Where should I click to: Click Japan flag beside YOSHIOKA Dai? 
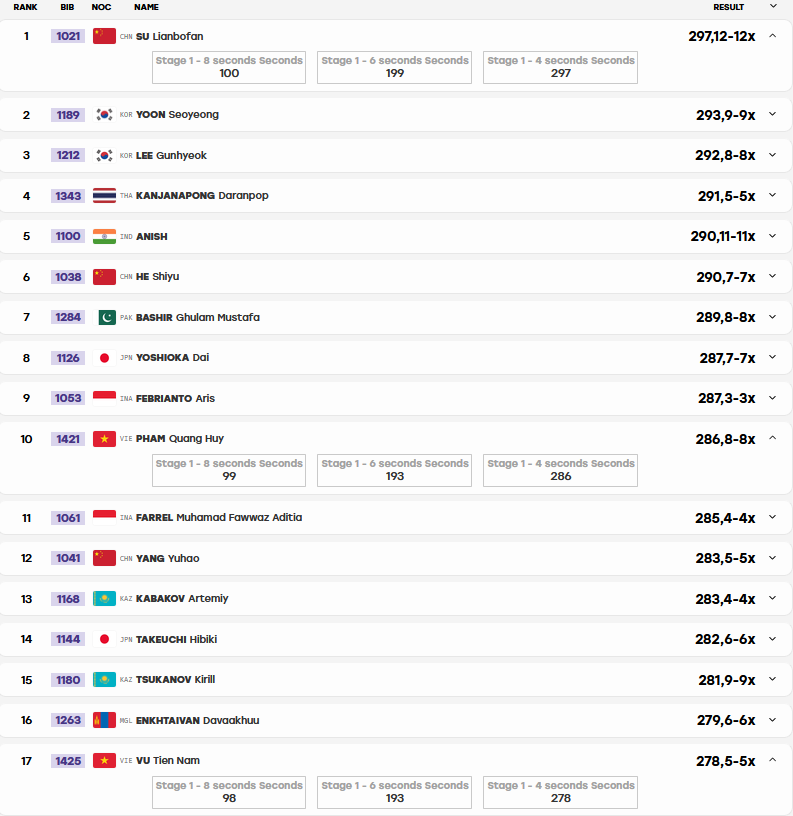tap(104, 358)
